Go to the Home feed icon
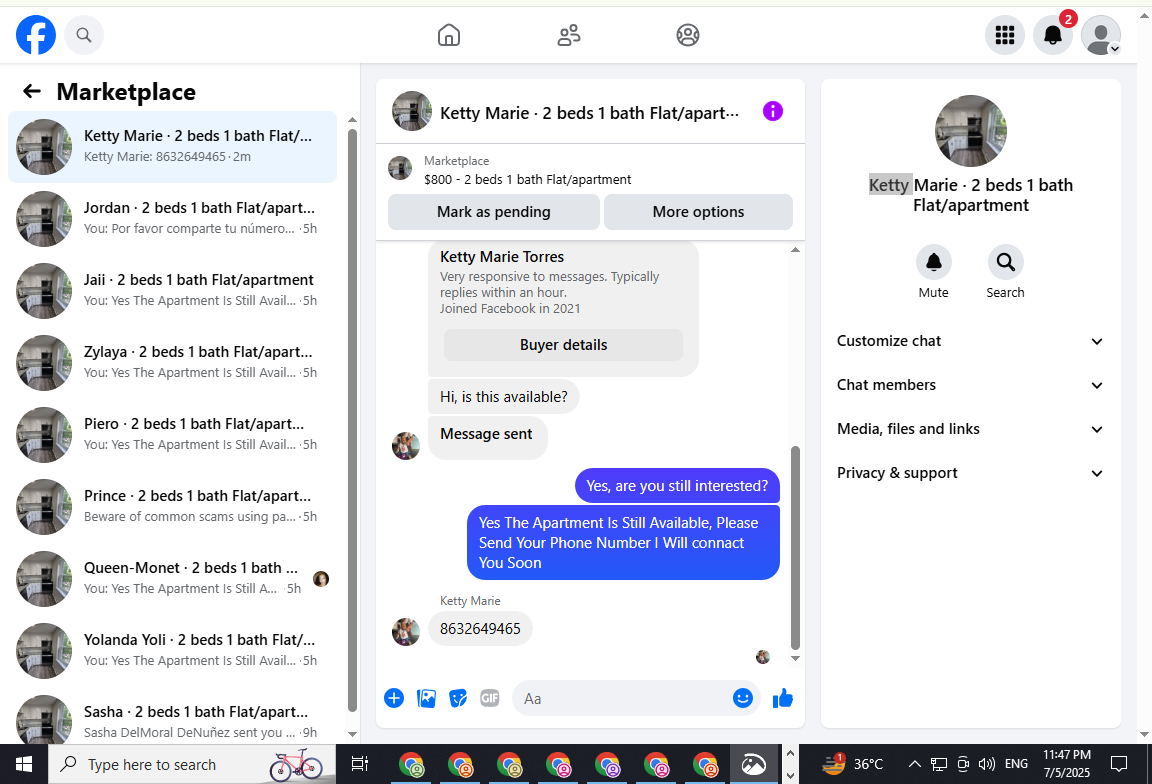Screen dimensions: 1152x784 pos(448,35)
